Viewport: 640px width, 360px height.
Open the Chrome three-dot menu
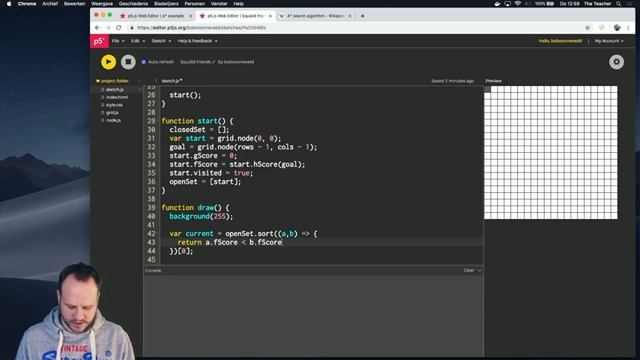[628, 28]
